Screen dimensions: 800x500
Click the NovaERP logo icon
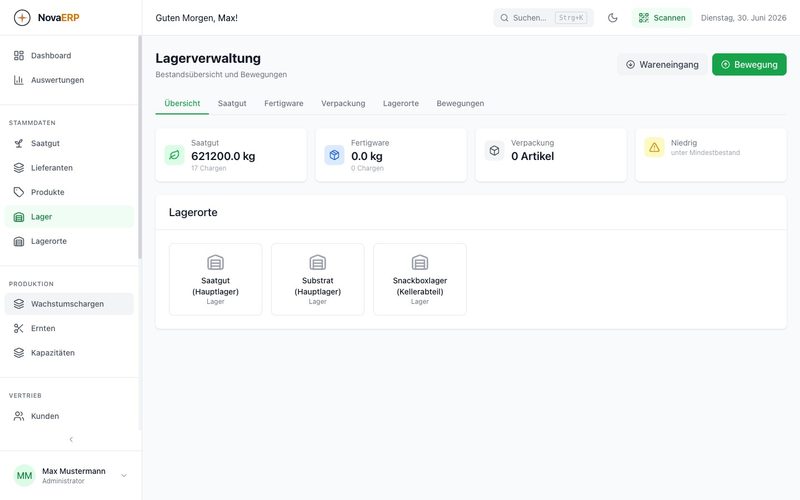pyautogui.click(x=22, y=17)
